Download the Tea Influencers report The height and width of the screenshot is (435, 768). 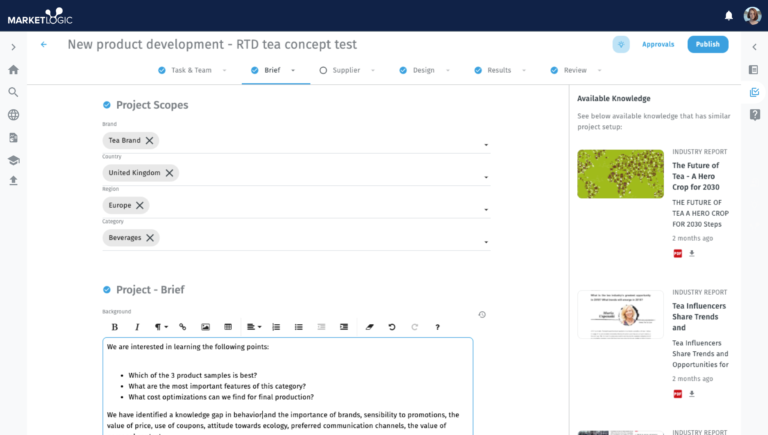692,393
